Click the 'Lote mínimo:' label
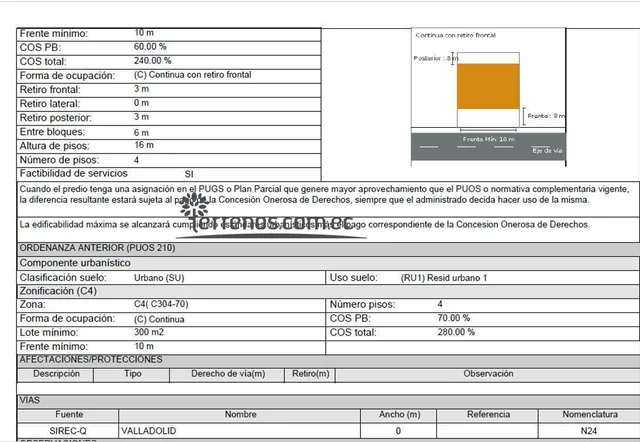The image size is (640, 442). pyautogui.click(x=49, y=333)
